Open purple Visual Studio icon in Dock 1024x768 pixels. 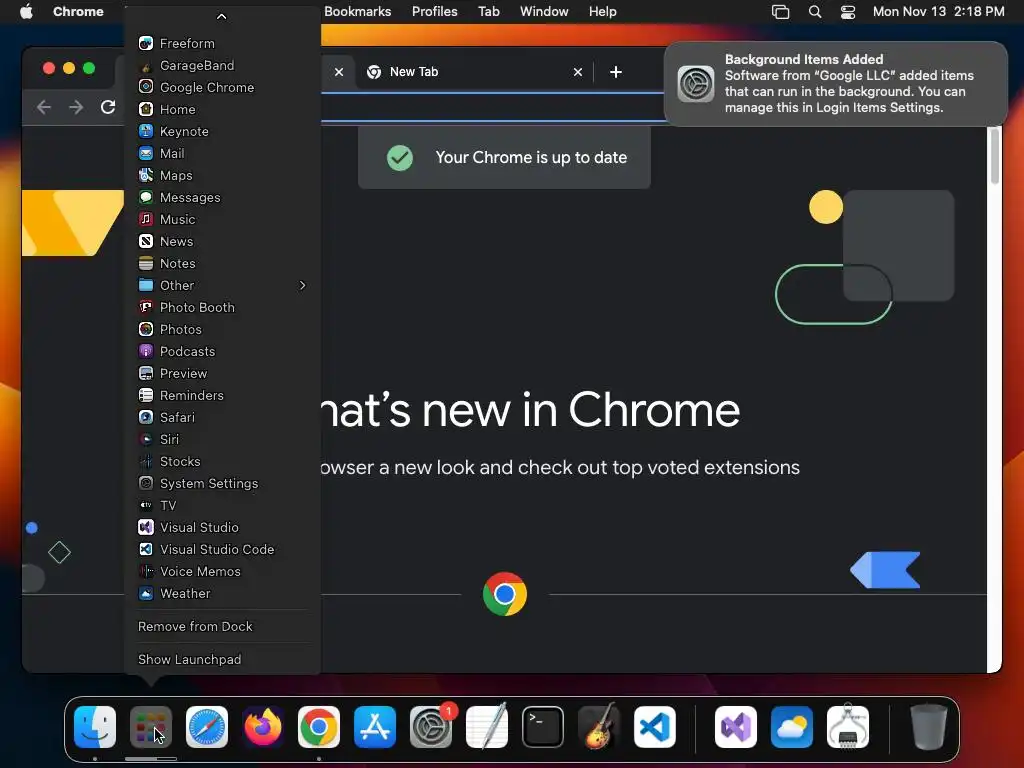coord(736,726)
